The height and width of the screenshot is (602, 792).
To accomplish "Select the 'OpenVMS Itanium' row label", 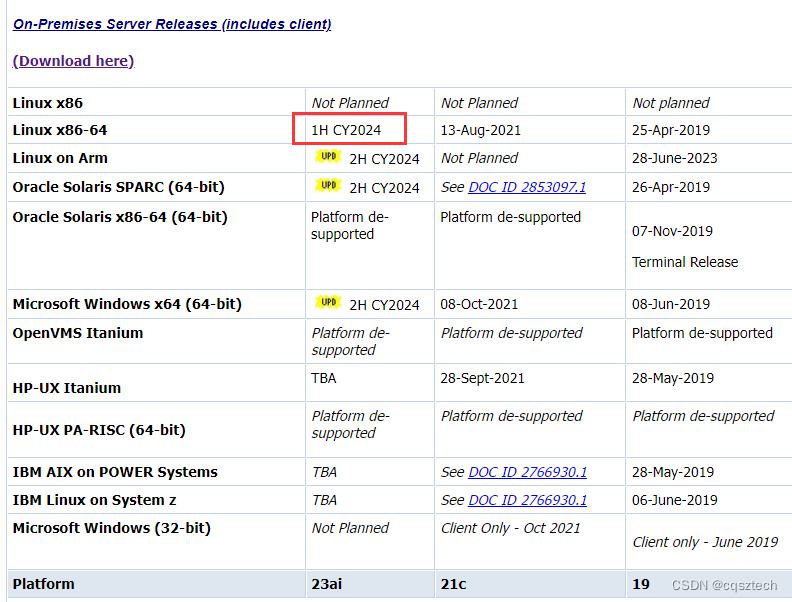I will tap(78, 333).
